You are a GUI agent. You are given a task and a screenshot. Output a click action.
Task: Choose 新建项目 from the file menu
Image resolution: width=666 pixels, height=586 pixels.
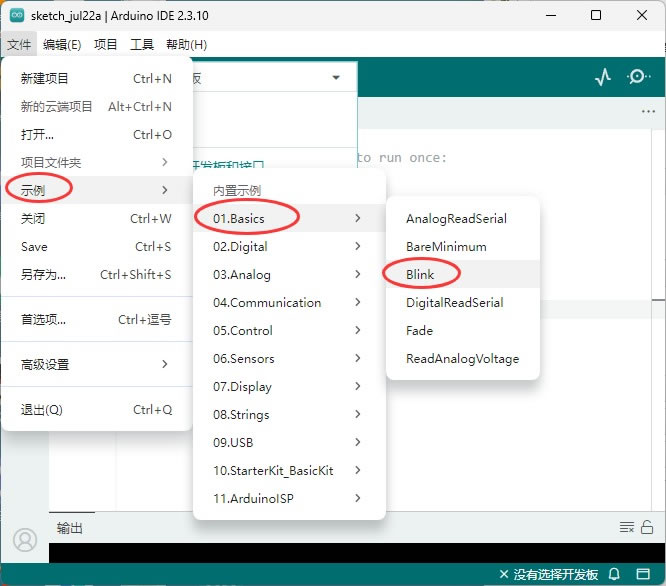[97, 79]
